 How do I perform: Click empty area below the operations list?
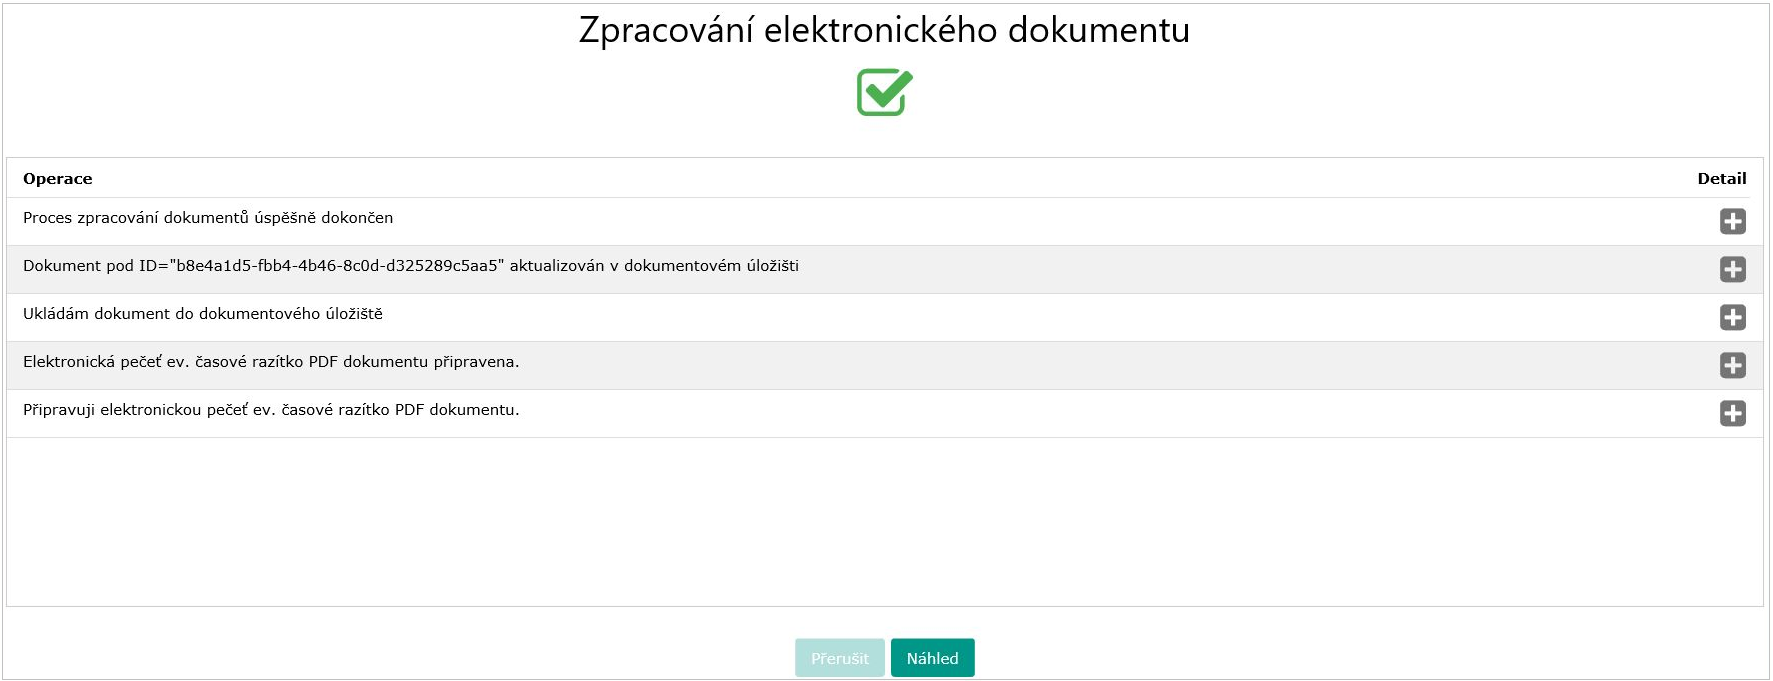click(884, 521)
